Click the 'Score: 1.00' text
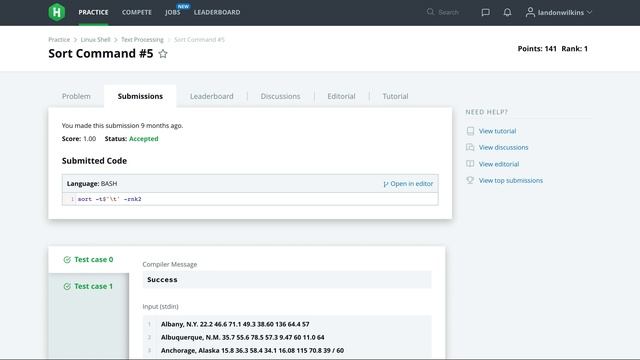Viewport: 640px width, 360px height. pyautogui.click(x=79, y=139)
